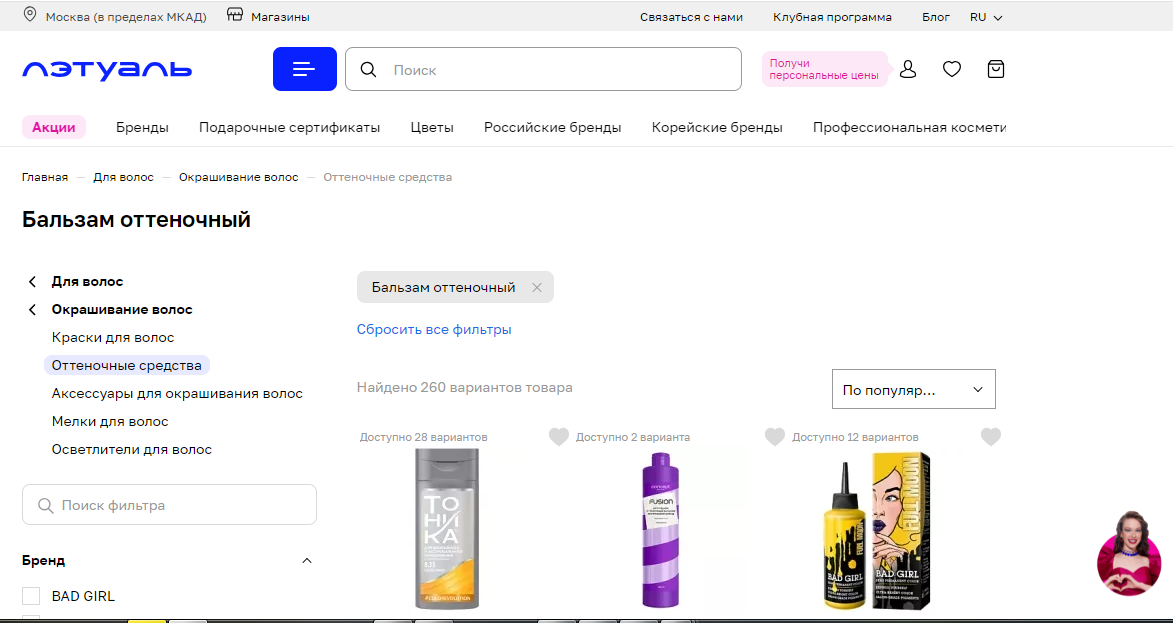Go back arrow next to Для волос
The width and height of the screenshot is (1173, 623).
[32, 282]
